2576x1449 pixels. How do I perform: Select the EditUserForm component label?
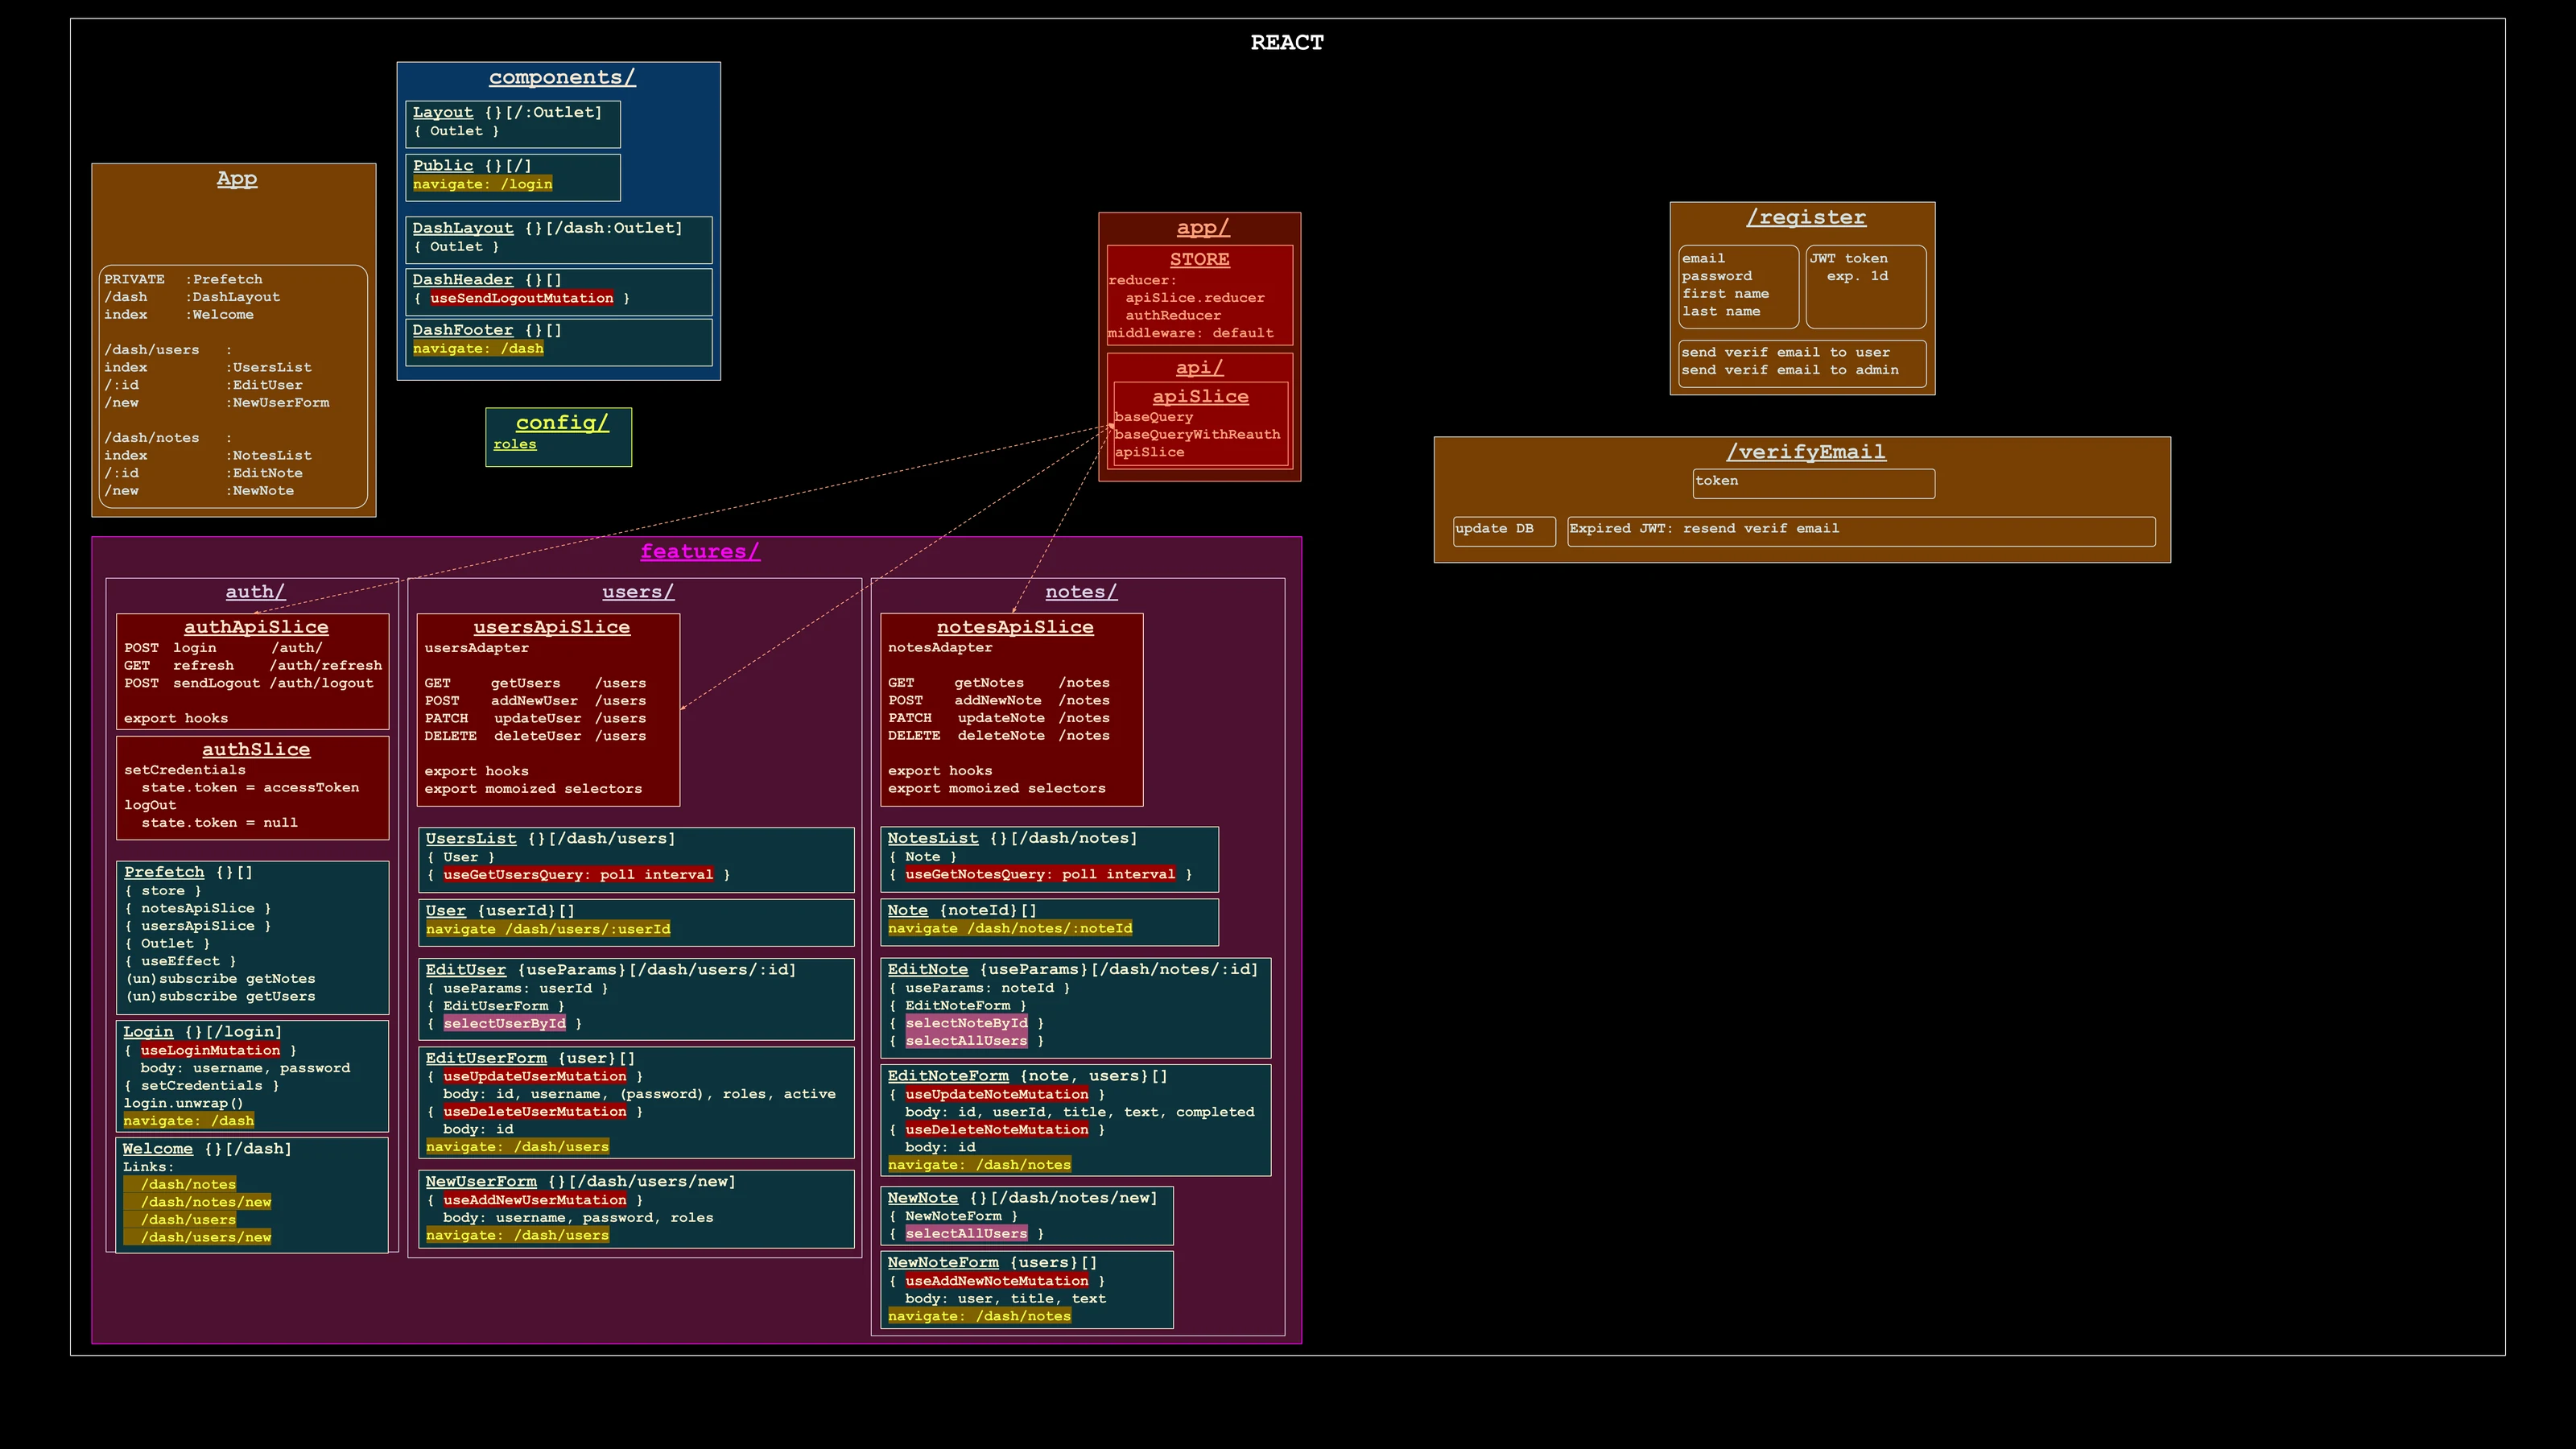click(486, 1058)
